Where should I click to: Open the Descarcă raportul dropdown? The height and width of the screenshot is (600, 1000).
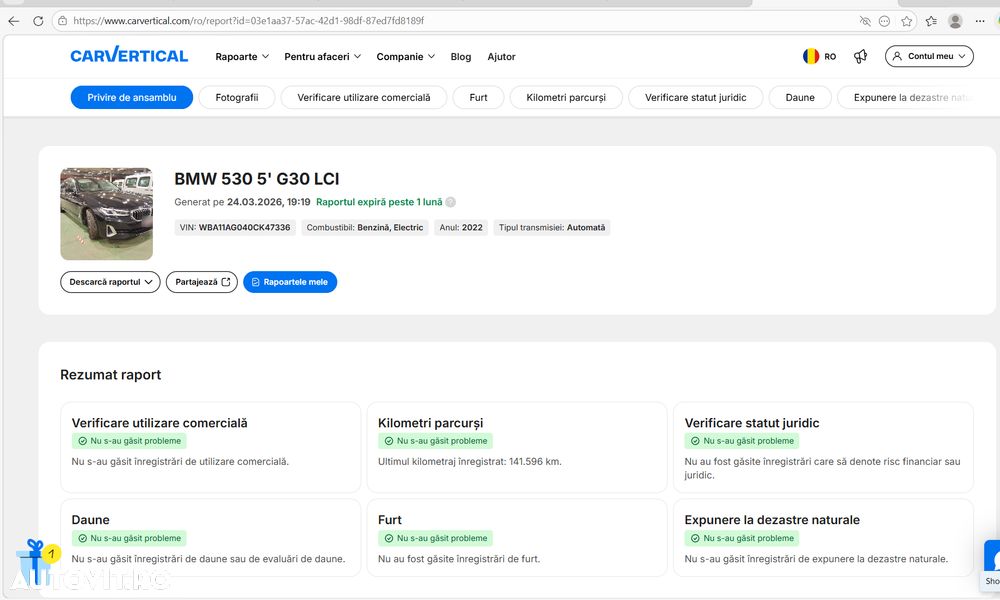click(x=110, y=282)
